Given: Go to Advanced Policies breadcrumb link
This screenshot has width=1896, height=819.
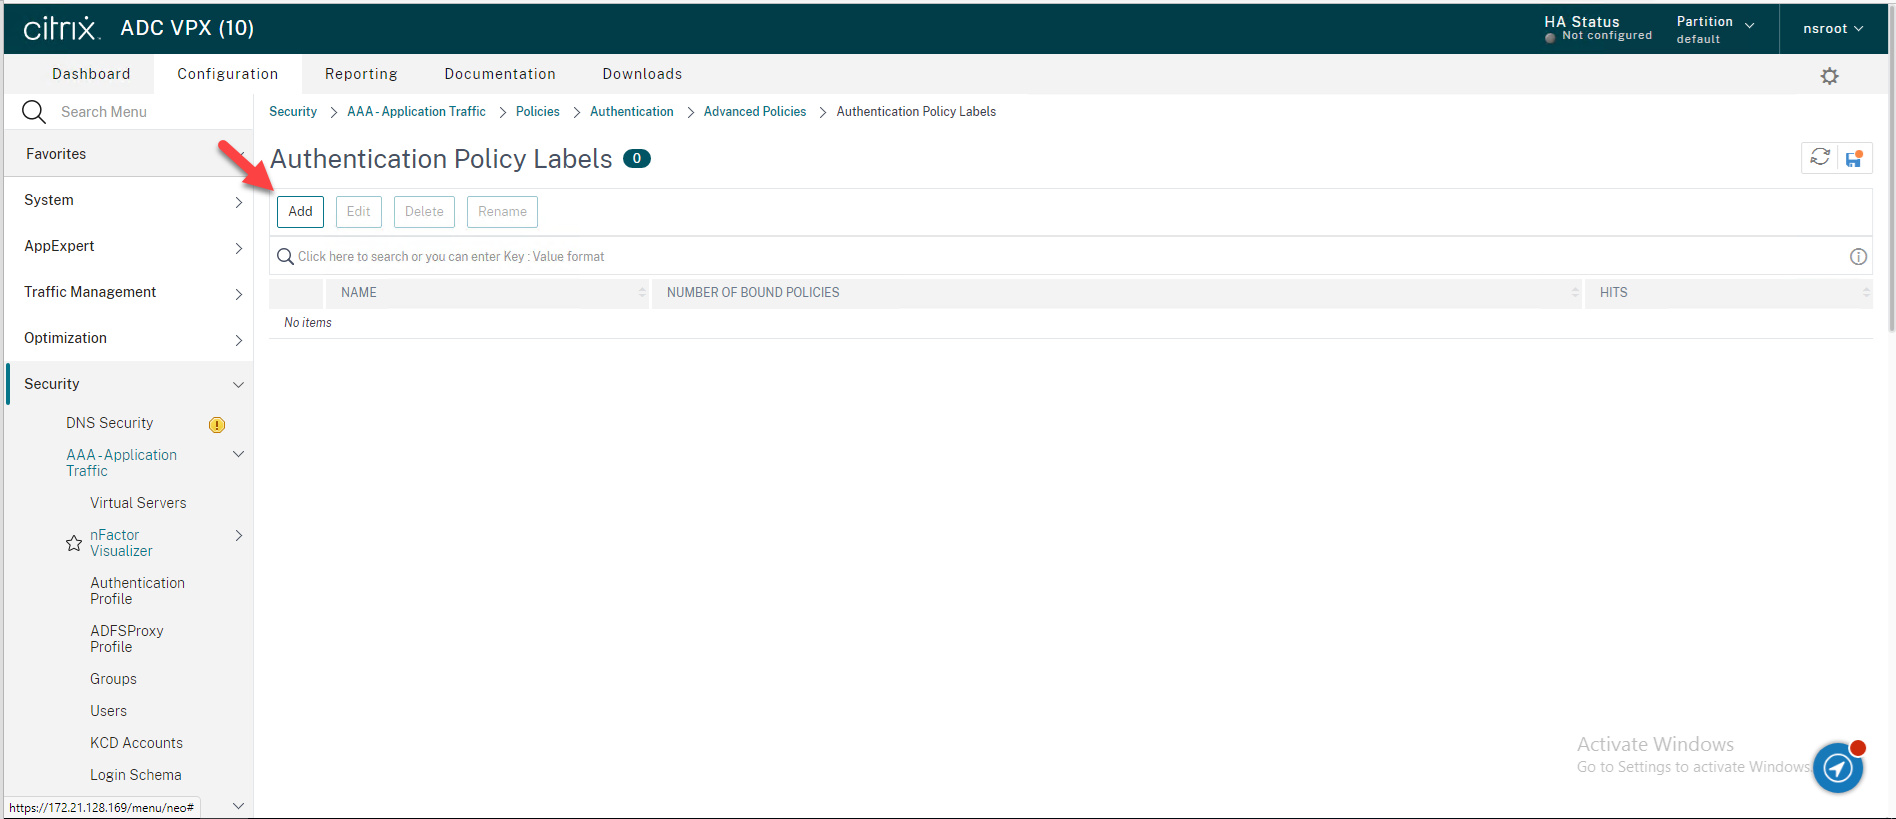Looking at the screenshot, I should [755, 112].
